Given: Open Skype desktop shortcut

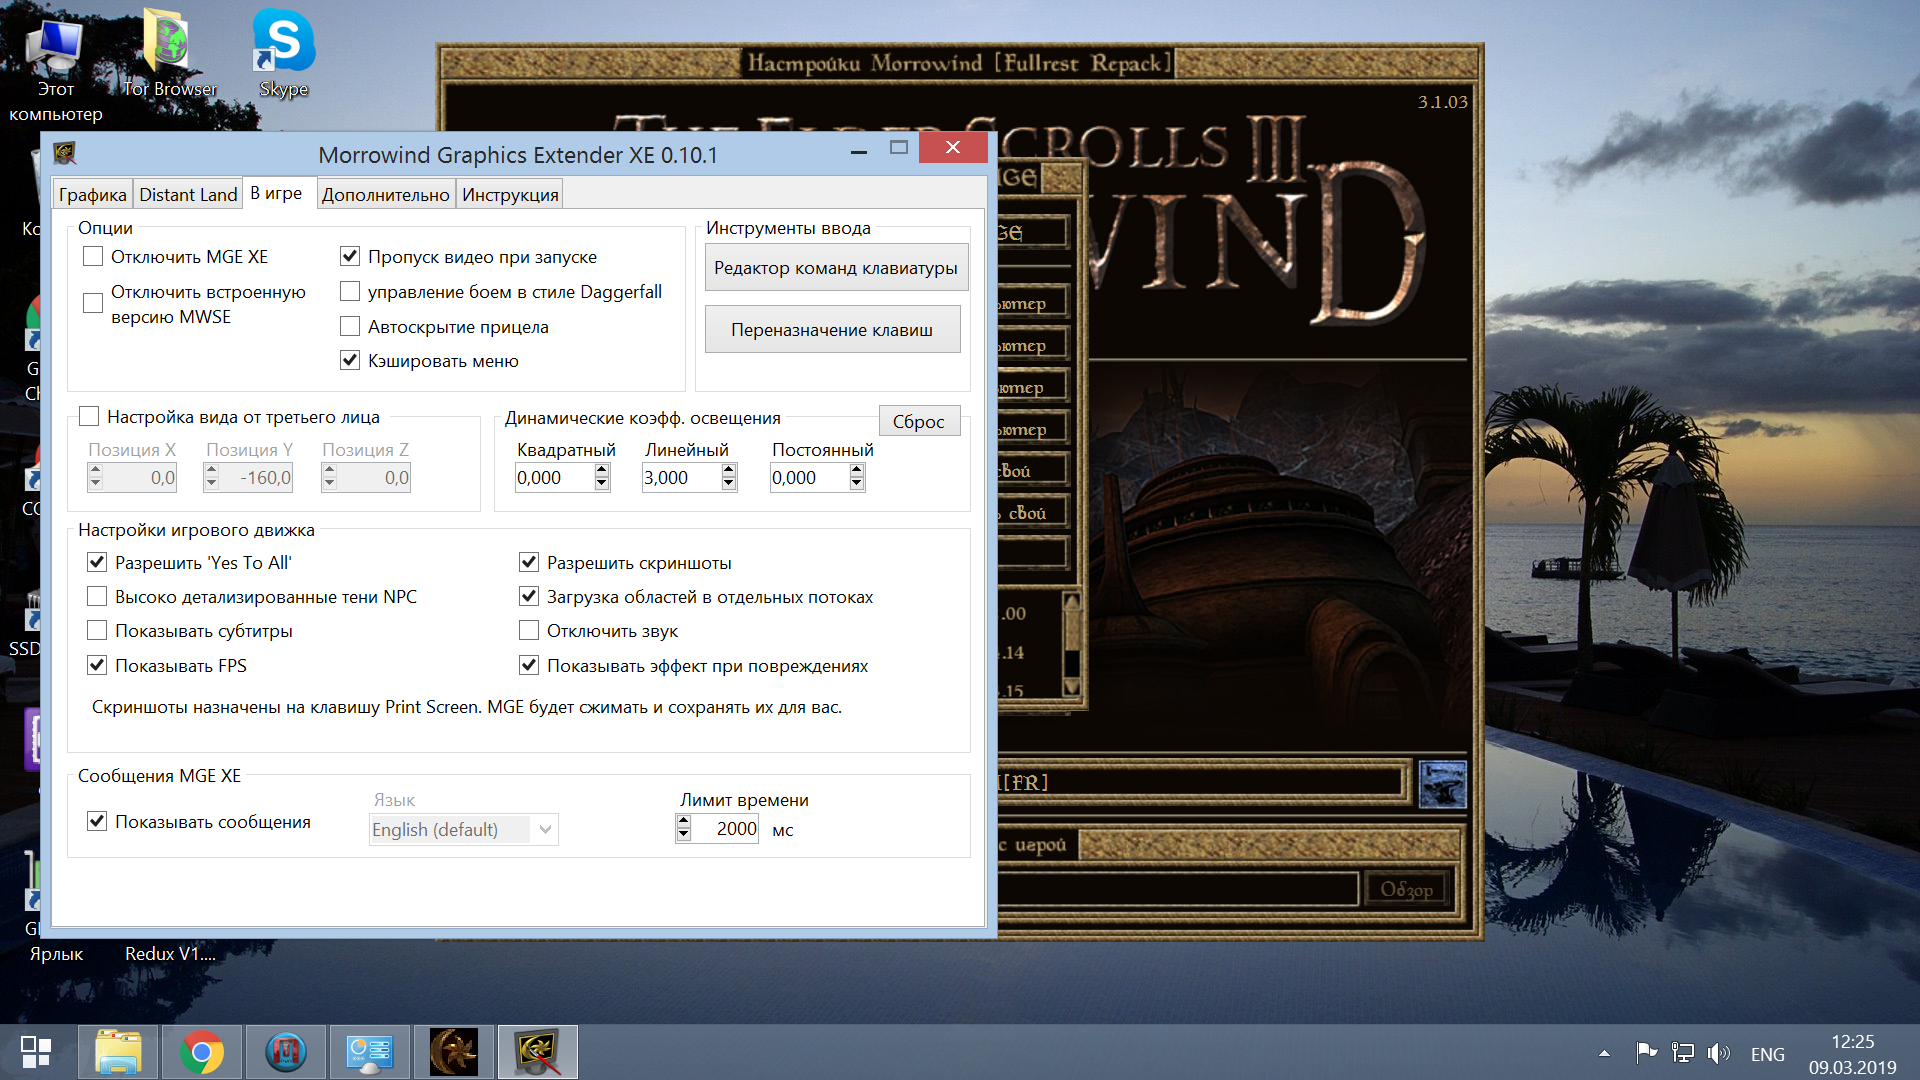Looking at the screenshot, I should (x=284, y=55).
